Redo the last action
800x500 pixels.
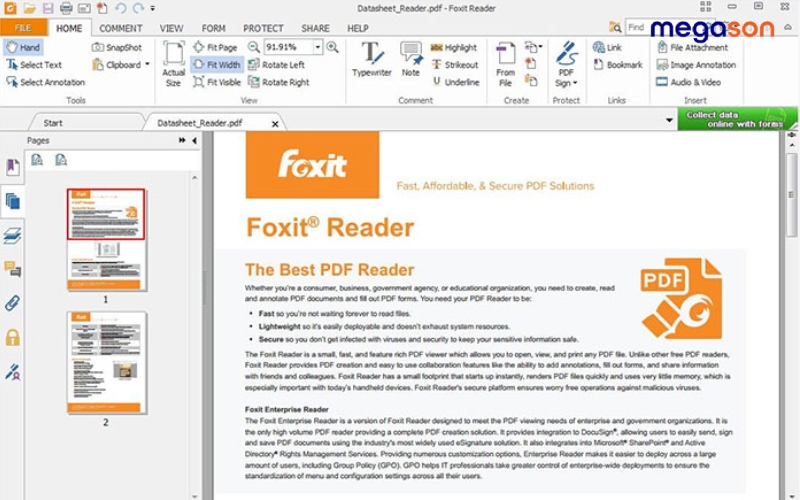click(x=138, y=8)
